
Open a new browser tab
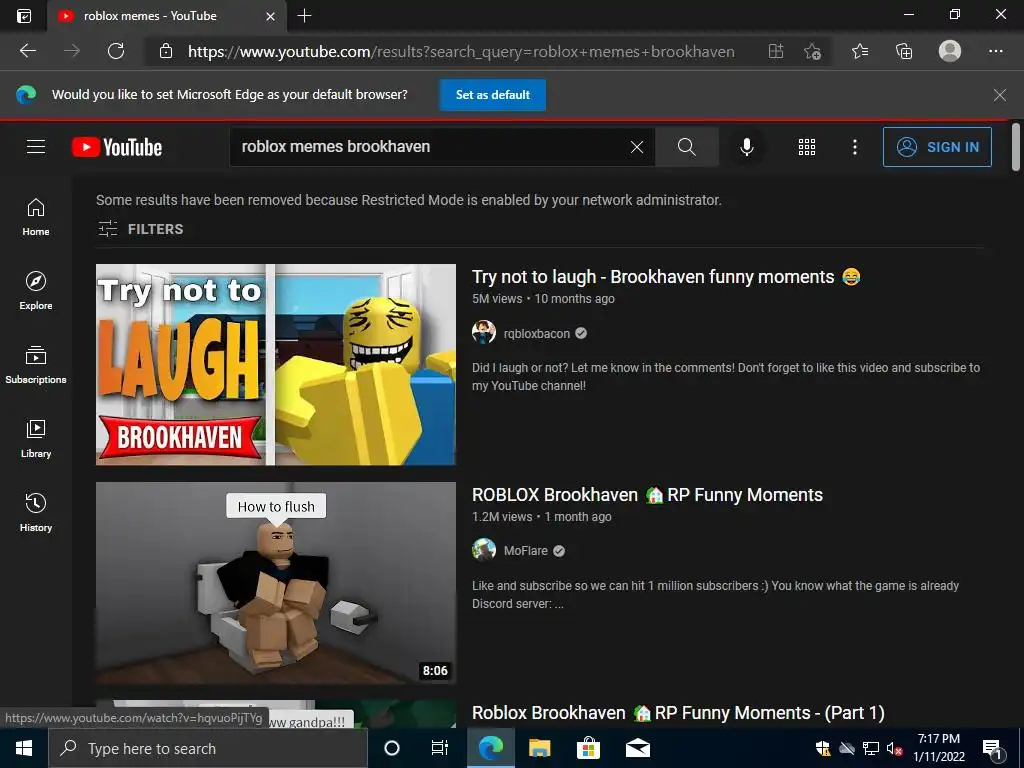point(304,16)
